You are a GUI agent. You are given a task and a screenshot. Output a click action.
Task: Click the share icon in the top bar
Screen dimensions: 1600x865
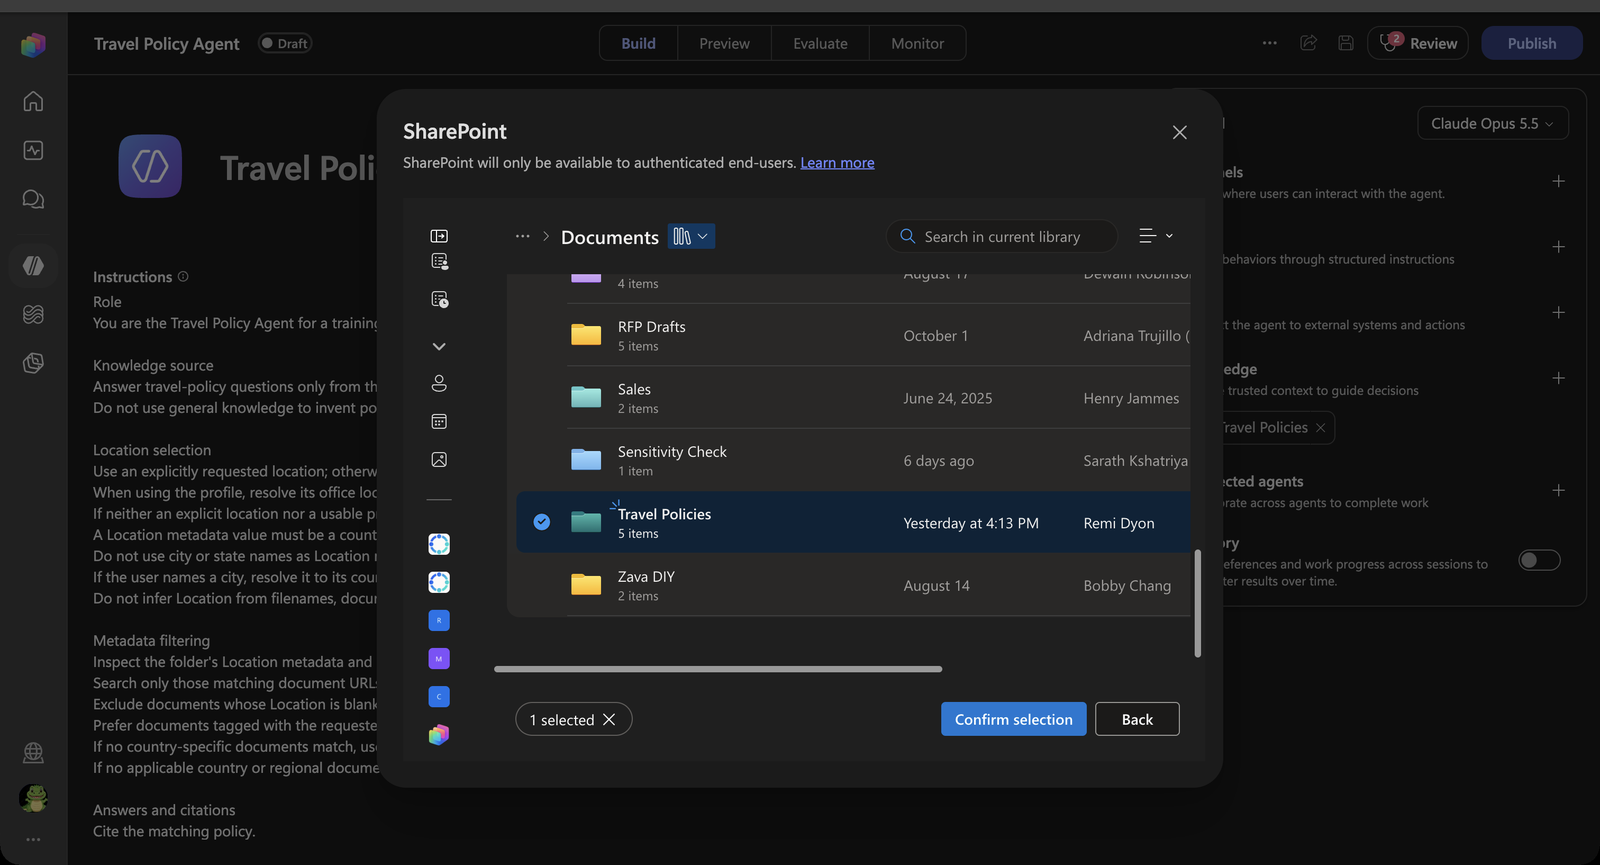pyautogui.click(x=1308, y=43)
